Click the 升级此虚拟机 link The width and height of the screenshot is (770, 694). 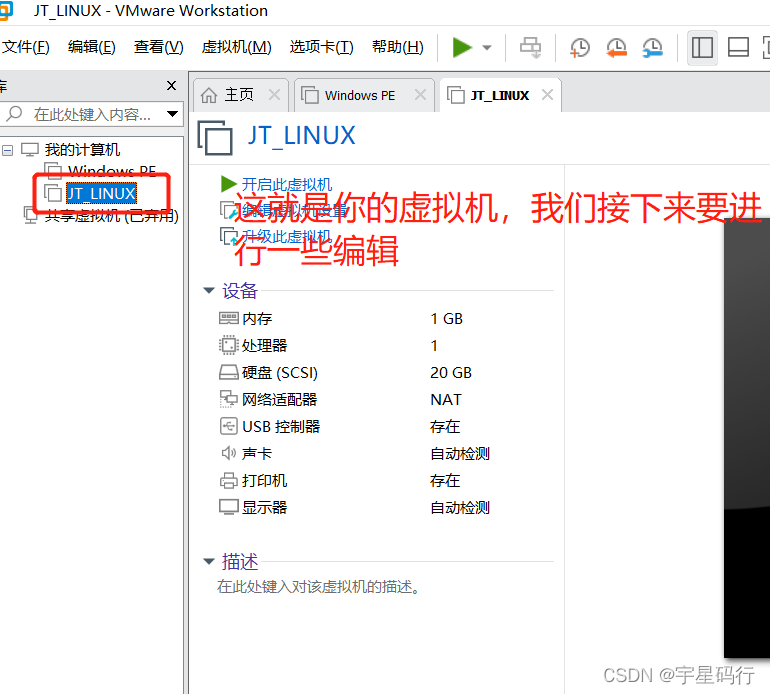(287, 236)
